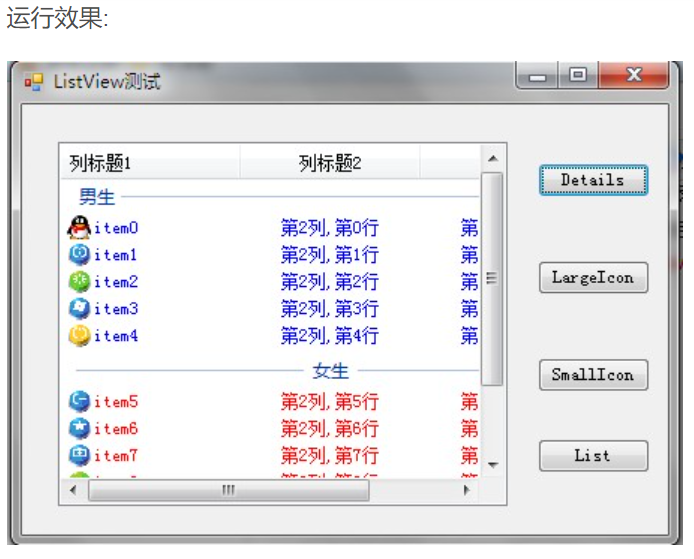This screenshot has width=694, height=559.
Task: Select the item2 row label
Action: (116, 282)
